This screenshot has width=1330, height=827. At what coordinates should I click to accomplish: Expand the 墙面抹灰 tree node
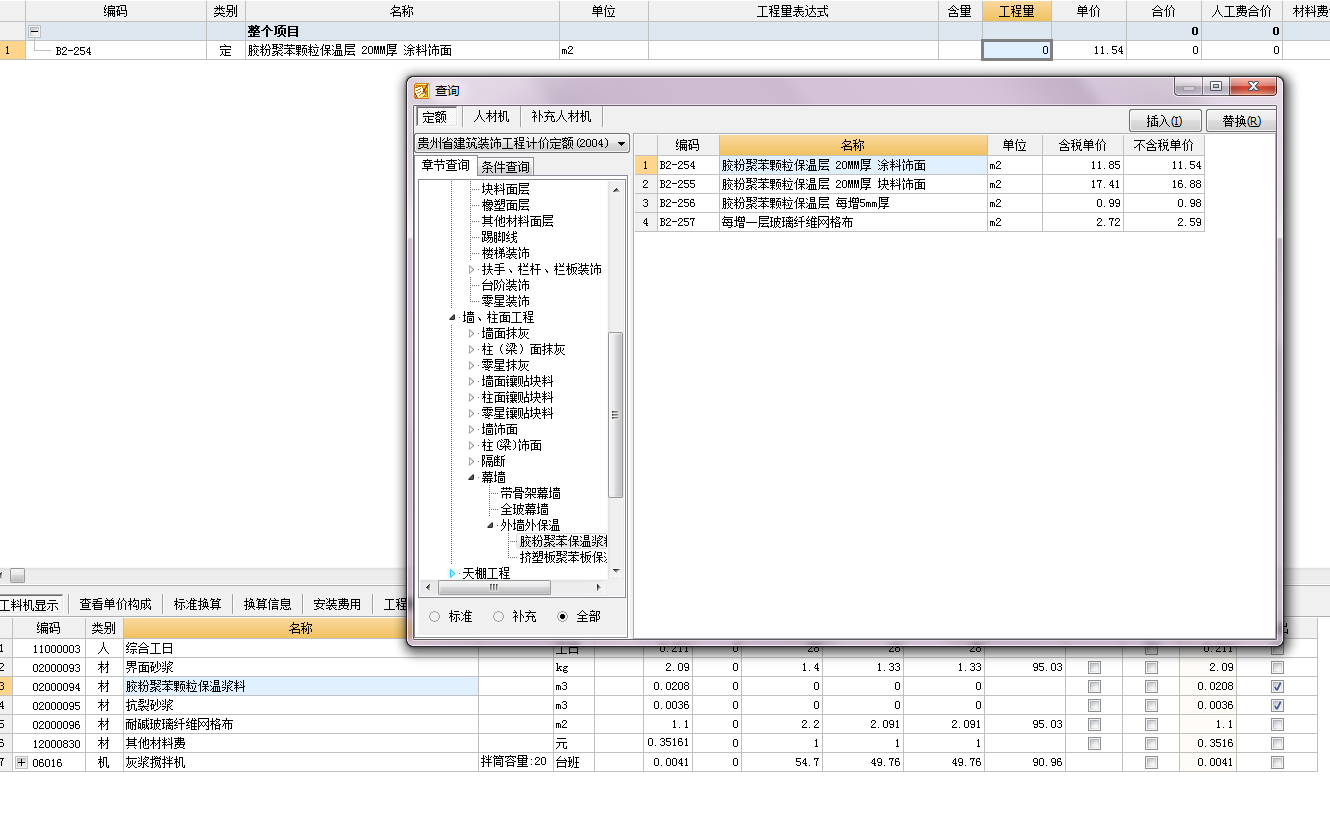pos(472,334)
